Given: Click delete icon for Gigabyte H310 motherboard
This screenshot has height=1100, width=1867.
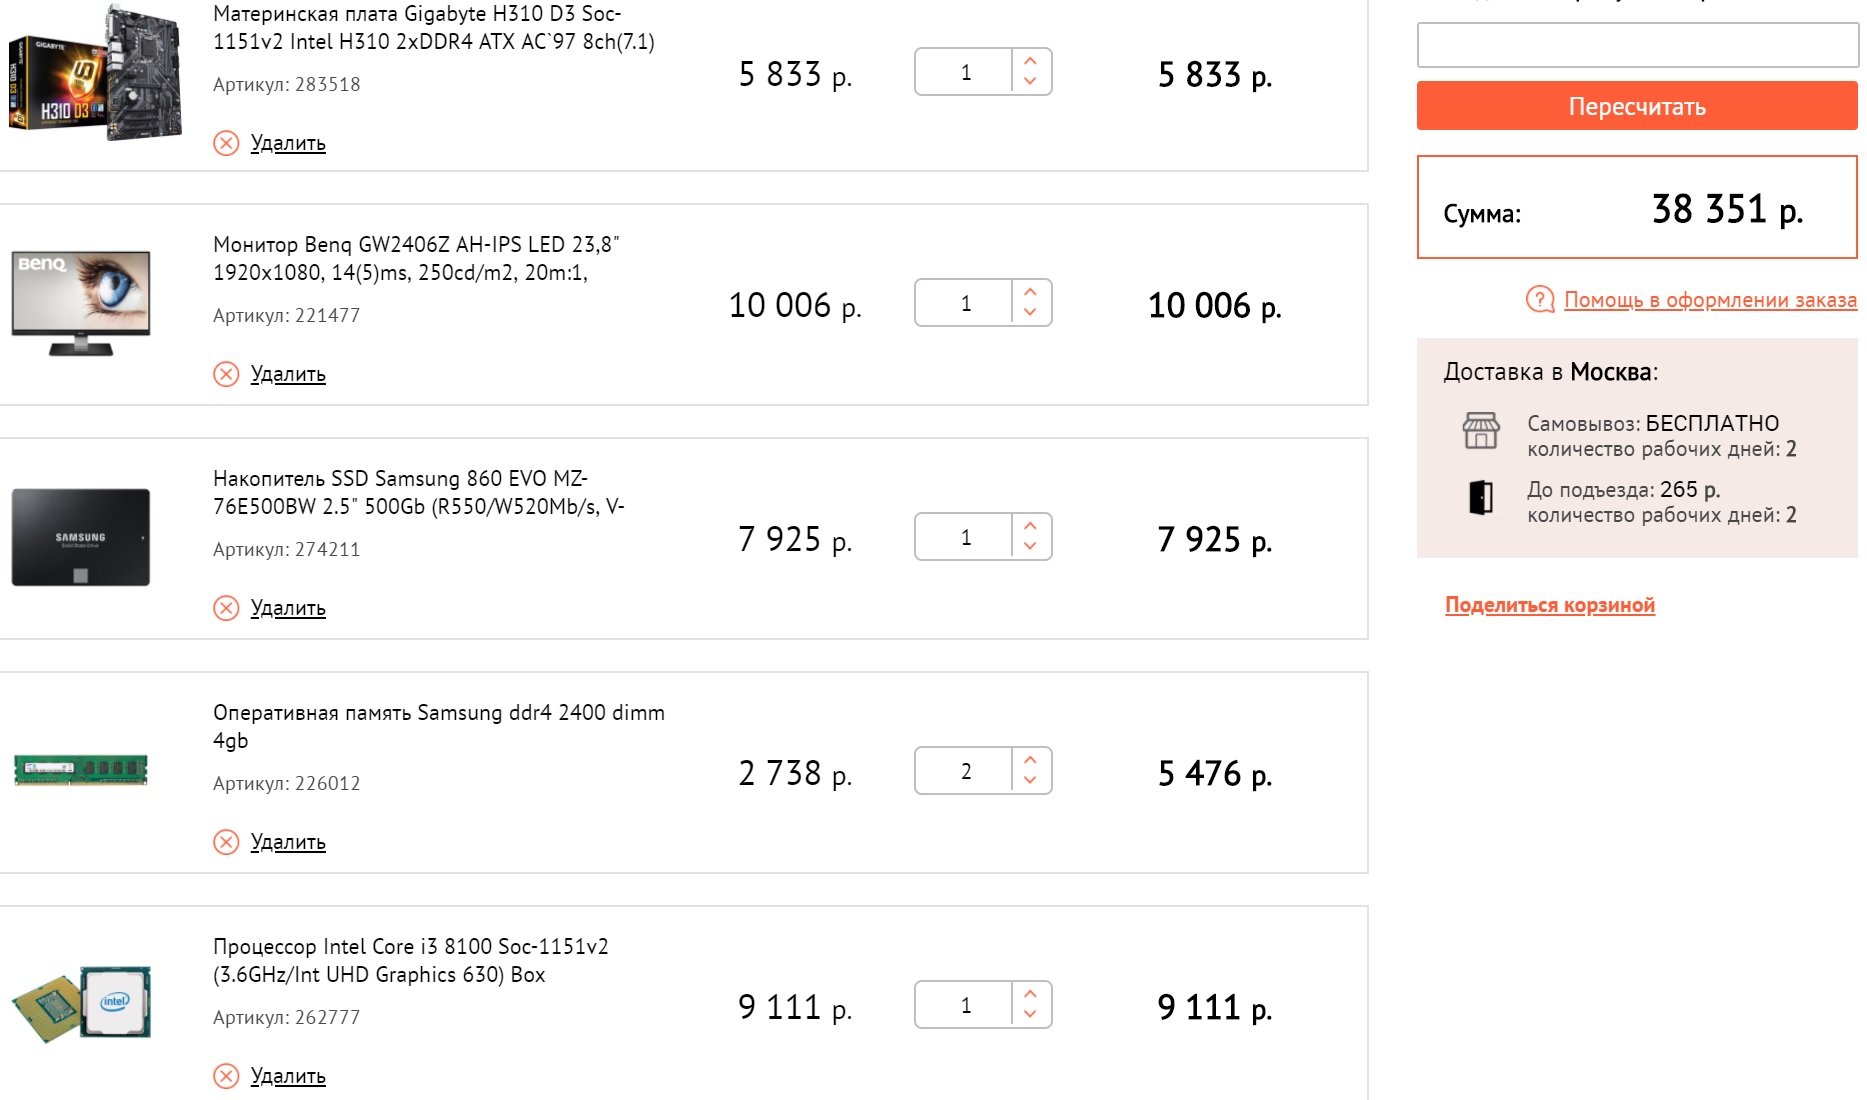Looking at the screenshot, I should [x=226, y=143].
